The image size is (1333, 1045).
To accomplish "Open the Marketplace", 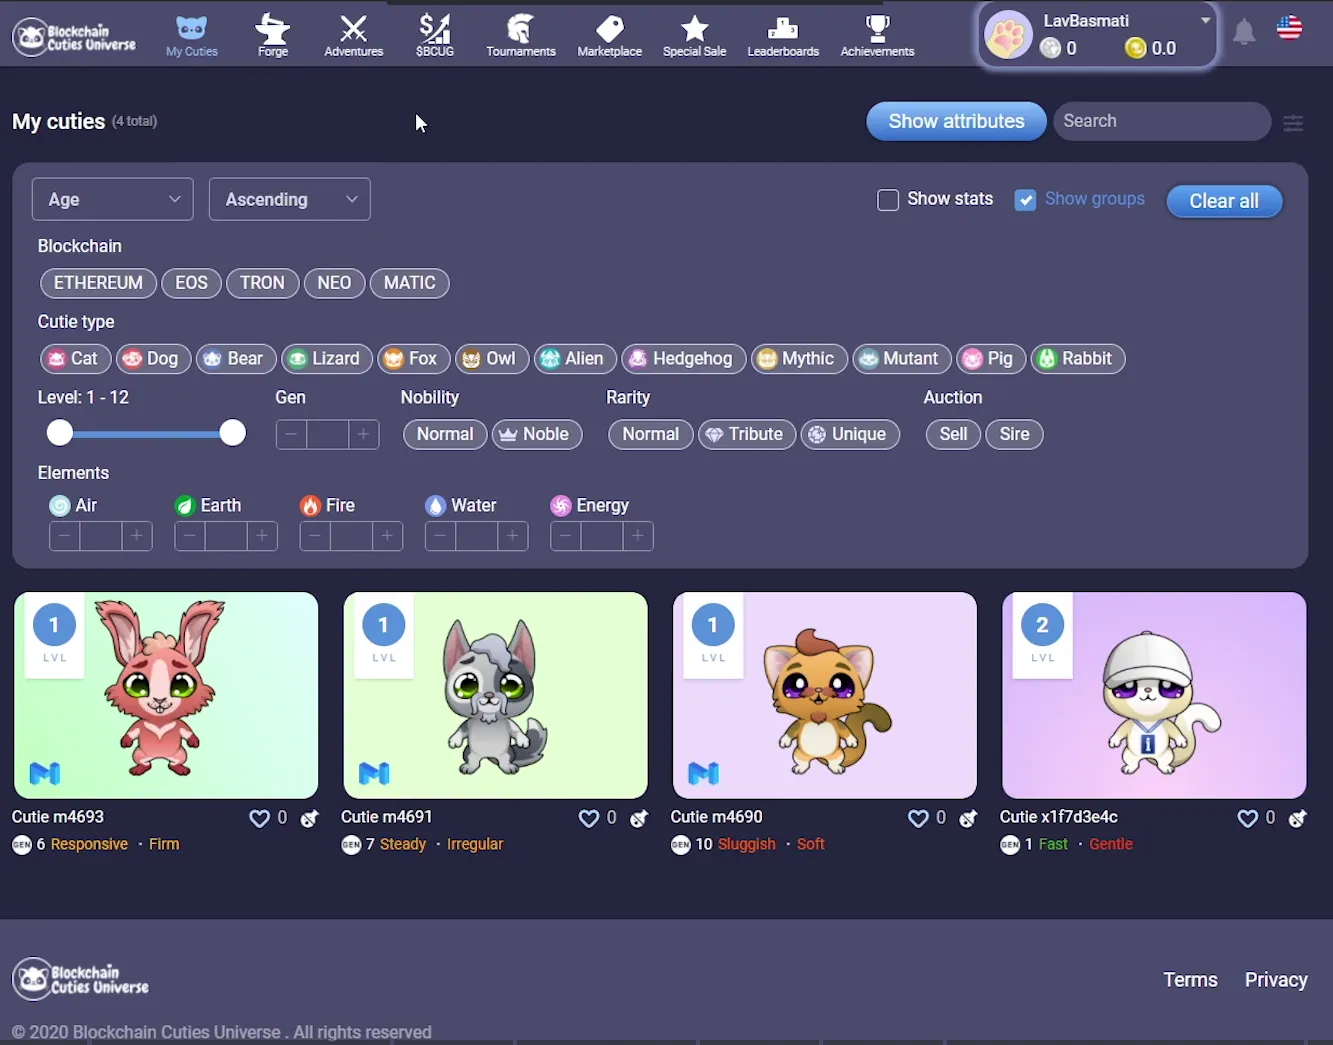I will point(610,36).
